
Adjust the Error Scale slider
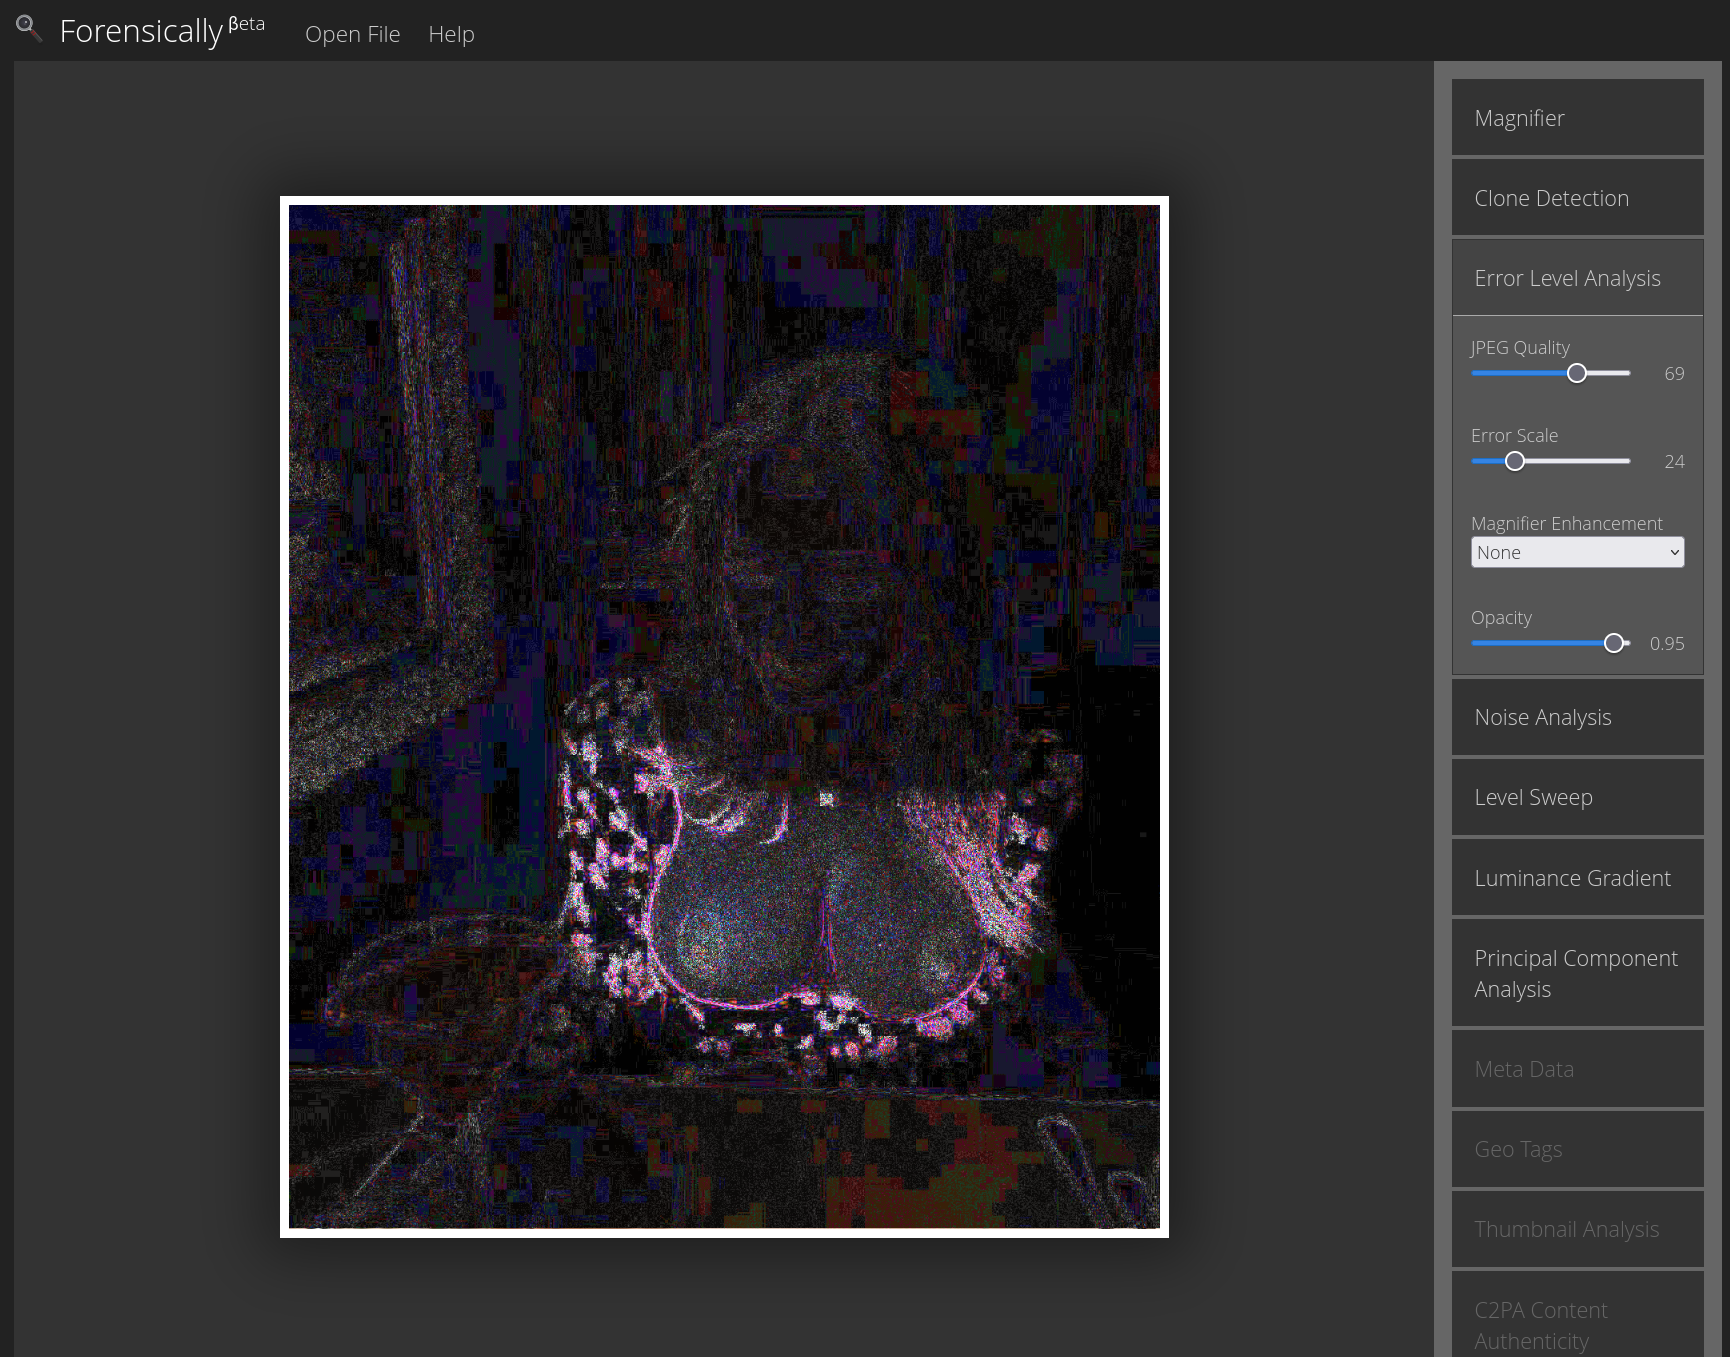[x=1550, y=461]
